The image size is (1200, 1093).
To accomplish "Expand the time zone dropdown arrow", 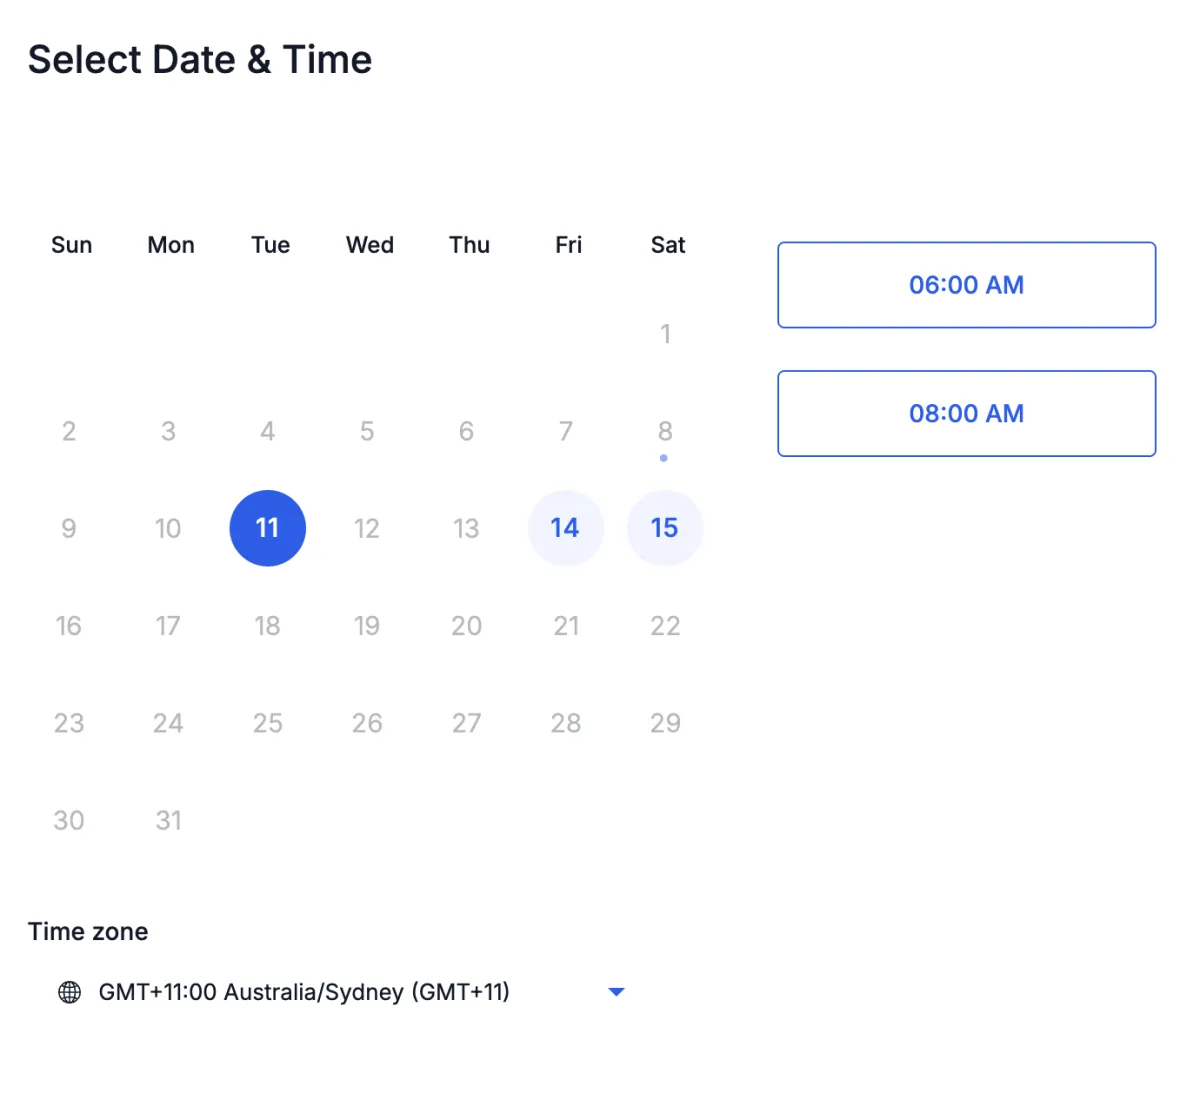I will pyautogui.click(x=616, y=992).
